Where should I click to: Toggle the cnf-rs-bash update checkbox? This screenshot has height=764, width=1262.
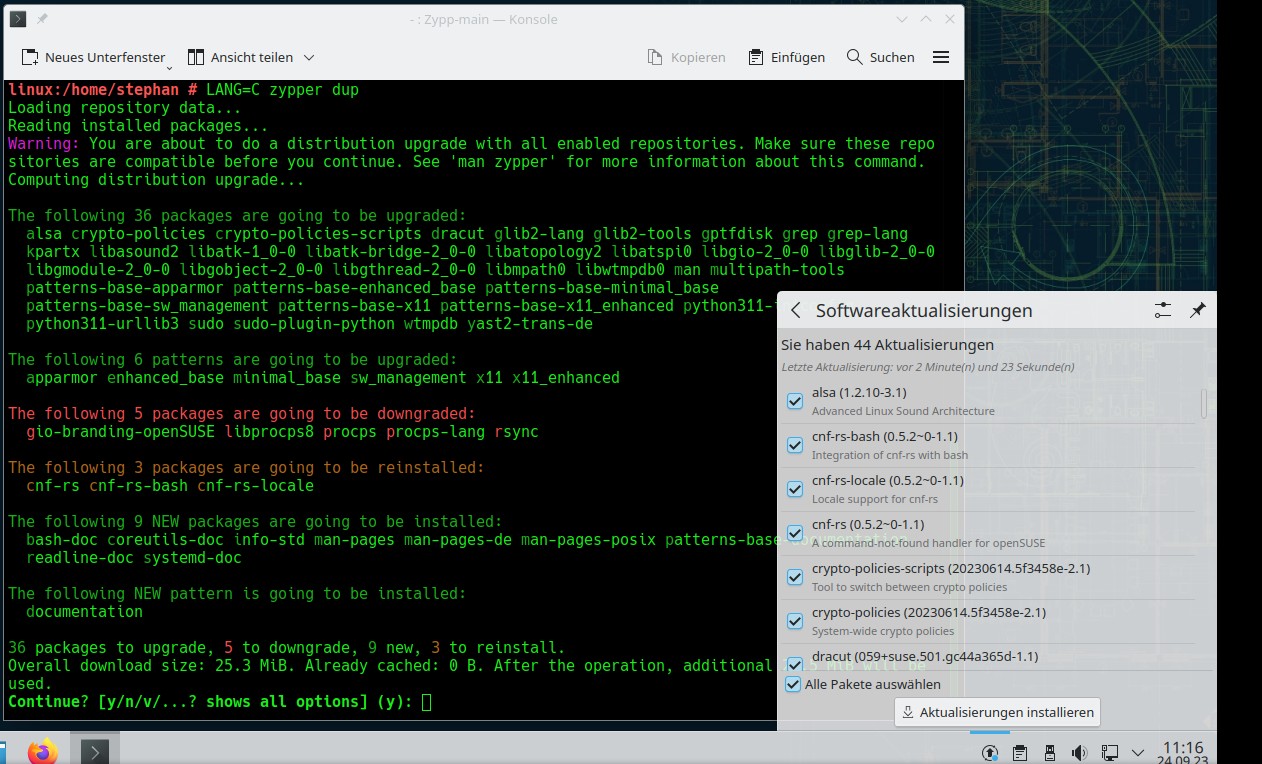pos(795,445)
